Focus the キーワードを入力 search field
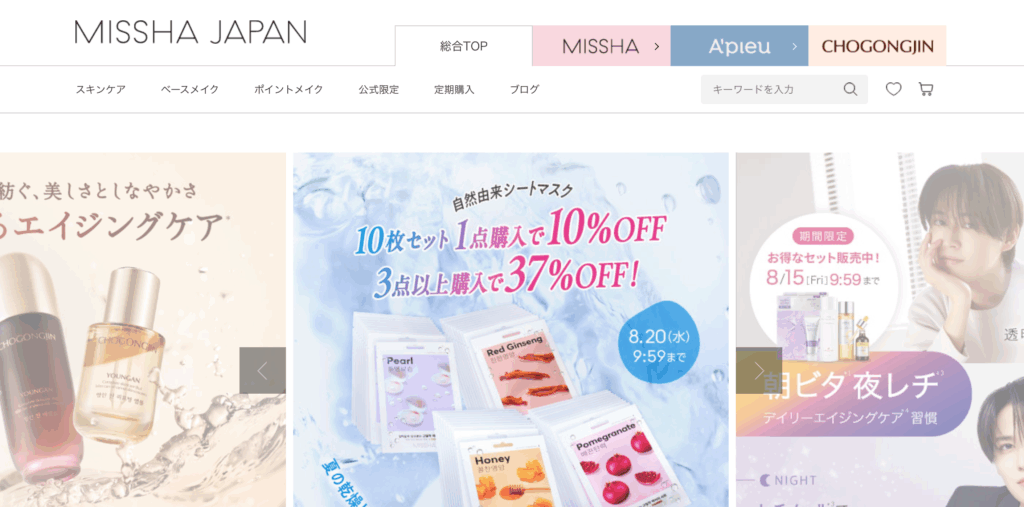The height and width of the screenshot is (507, 1024). [x=784, y=90]
